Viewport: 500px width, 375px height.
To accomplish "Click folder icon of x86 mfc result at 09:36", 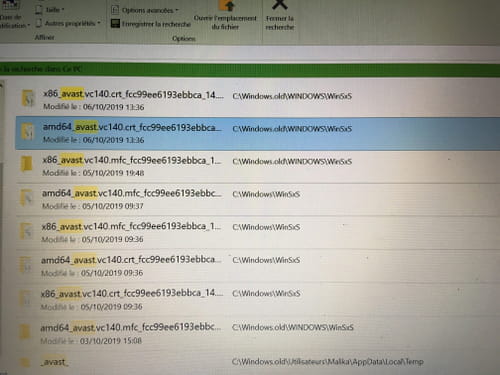I will coord(26,231).
